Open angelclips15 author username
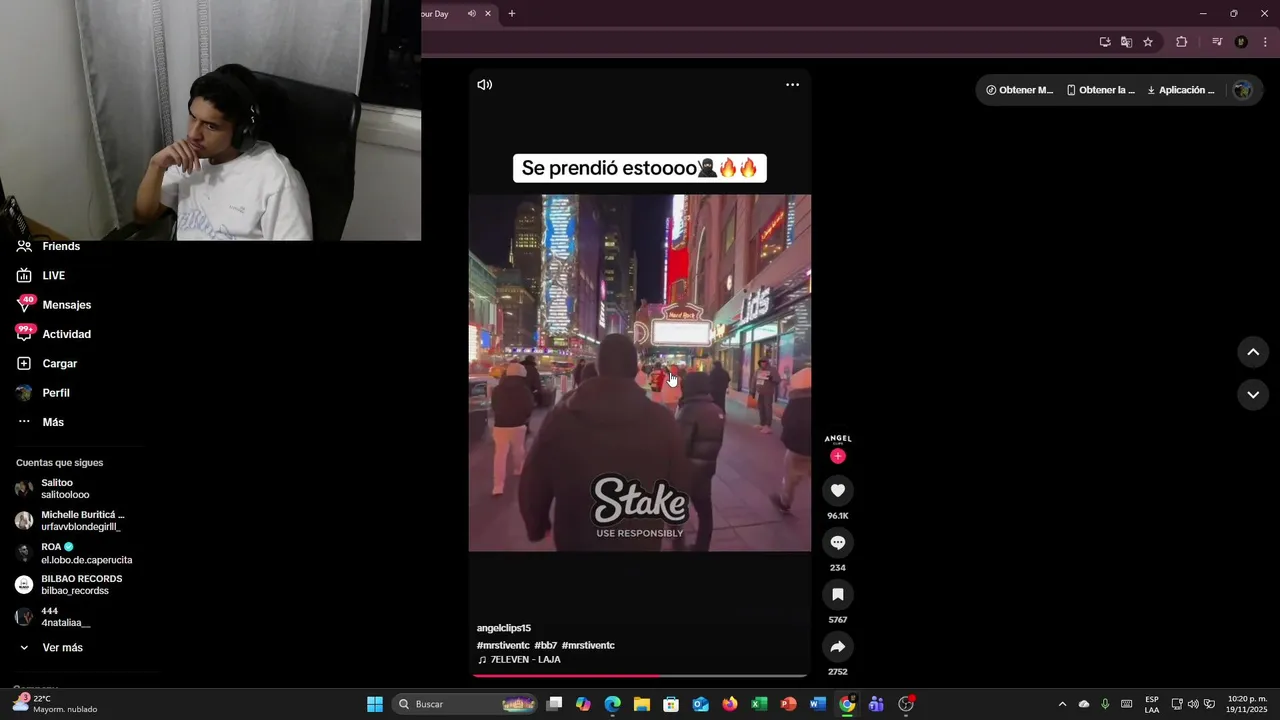Viewport: 1280px width, 720px height. point(504,628)
